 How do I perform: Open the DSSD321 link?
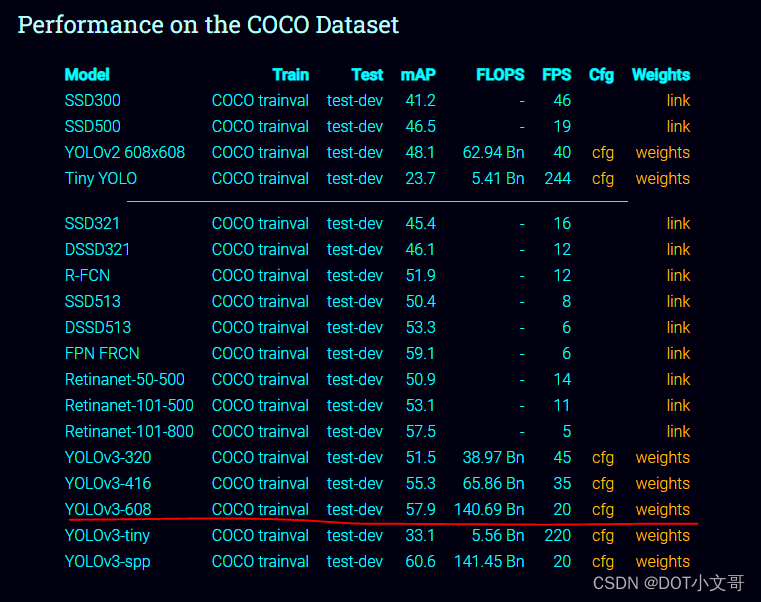(678, 250)
